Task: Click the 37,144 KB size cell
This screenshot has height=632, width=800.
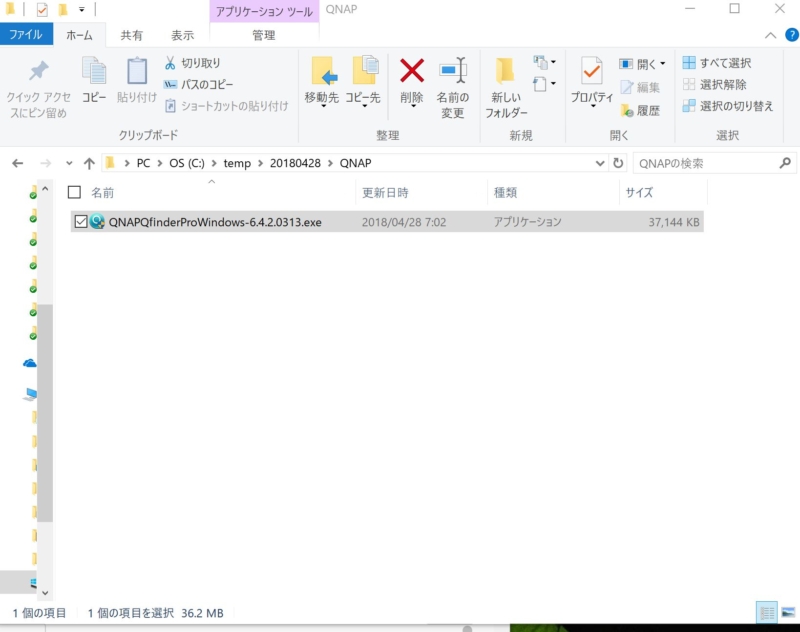Action: coord(673,222)
